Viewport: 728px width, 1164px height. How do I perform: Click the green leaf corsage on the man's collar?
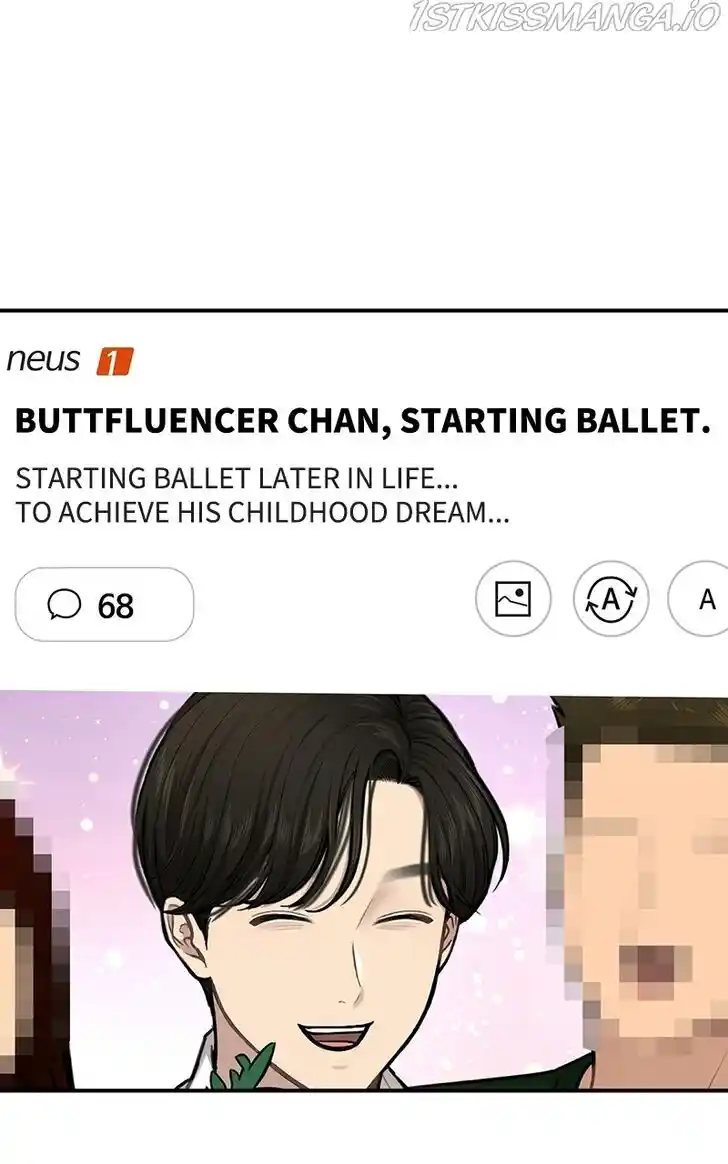pos(242,1067)
